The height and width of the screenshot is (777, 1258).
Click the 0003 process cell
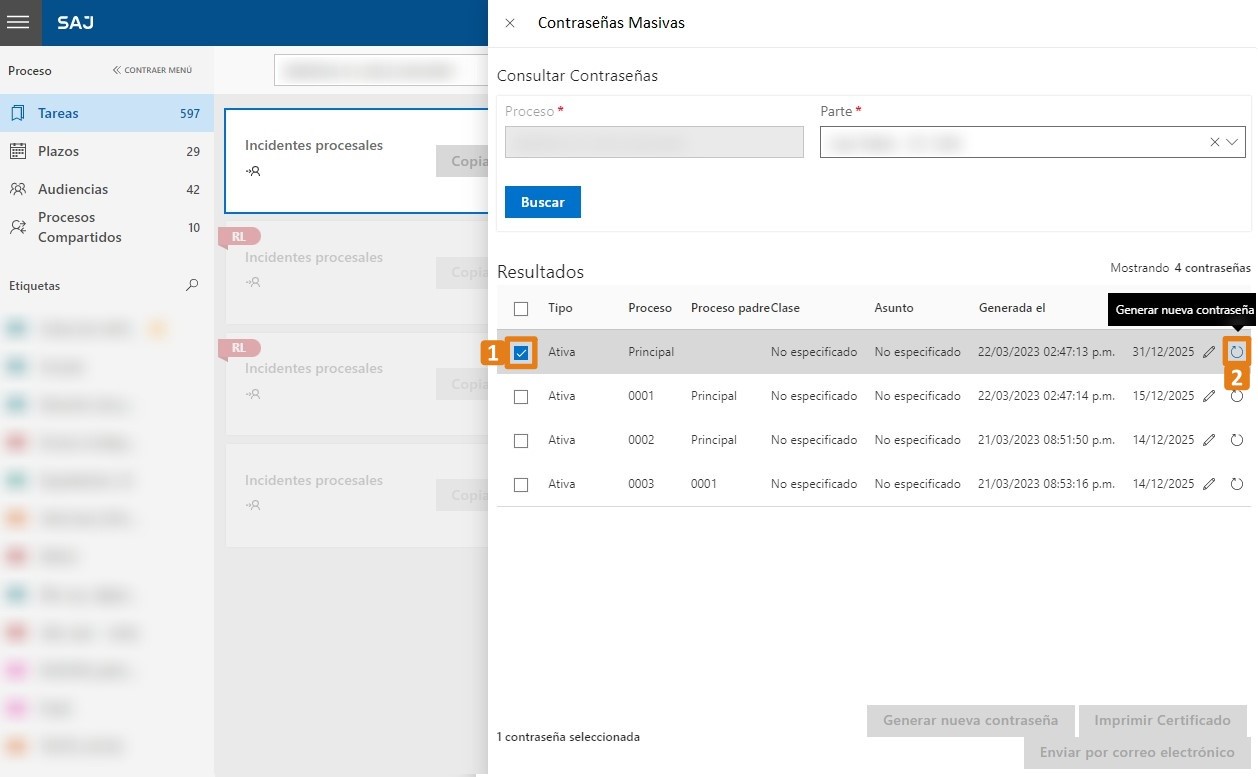(x=641, y=484)
